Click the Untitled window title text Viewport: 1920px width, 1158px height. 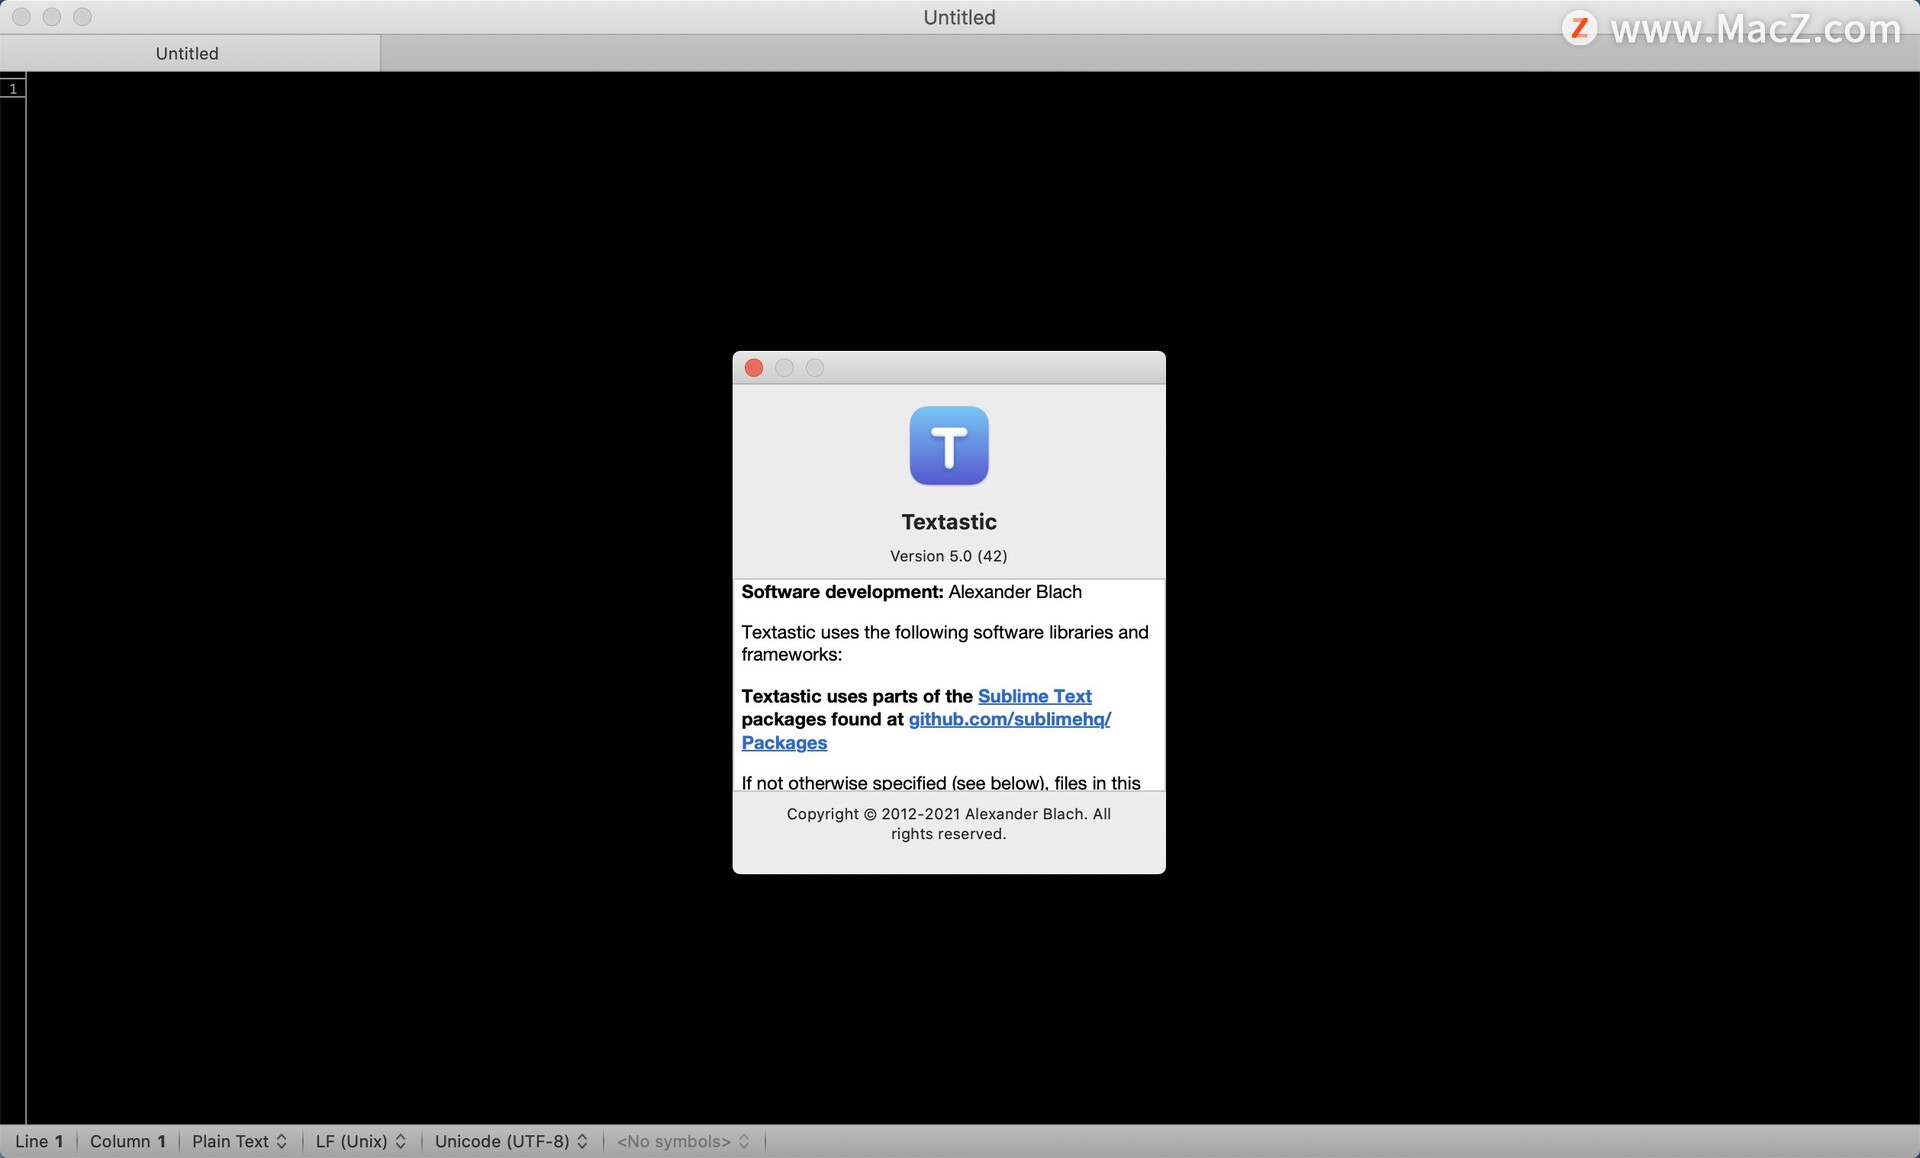[x=959, y=17]
